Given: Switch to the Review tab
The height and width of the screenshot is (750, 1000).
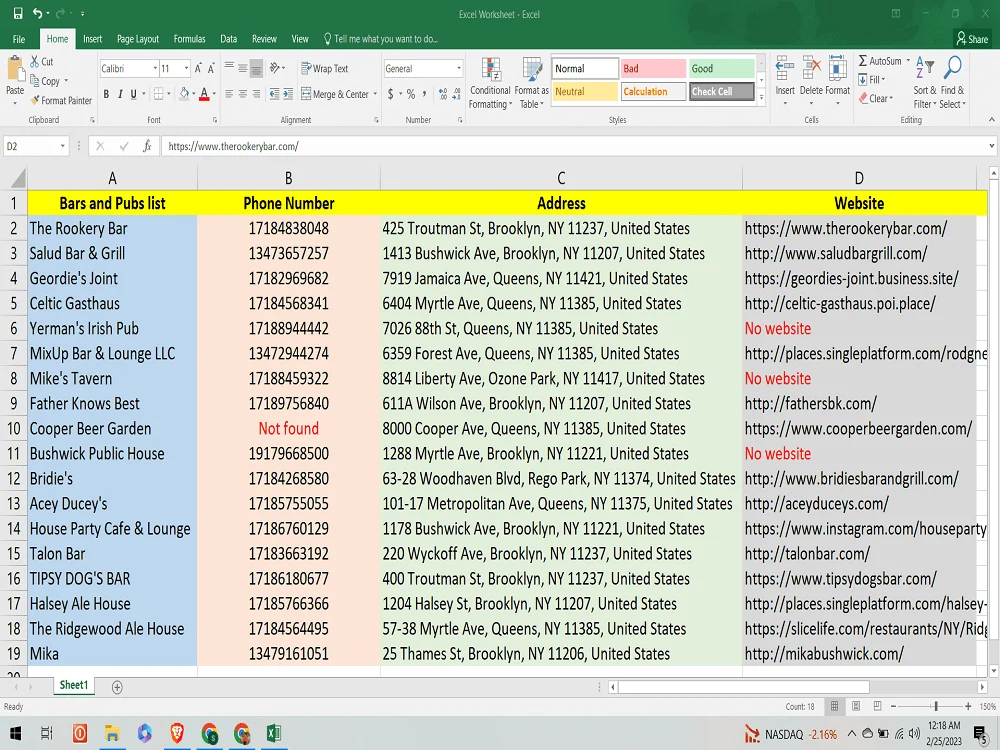Looking at the screenshot, I should tap(264, 39).
